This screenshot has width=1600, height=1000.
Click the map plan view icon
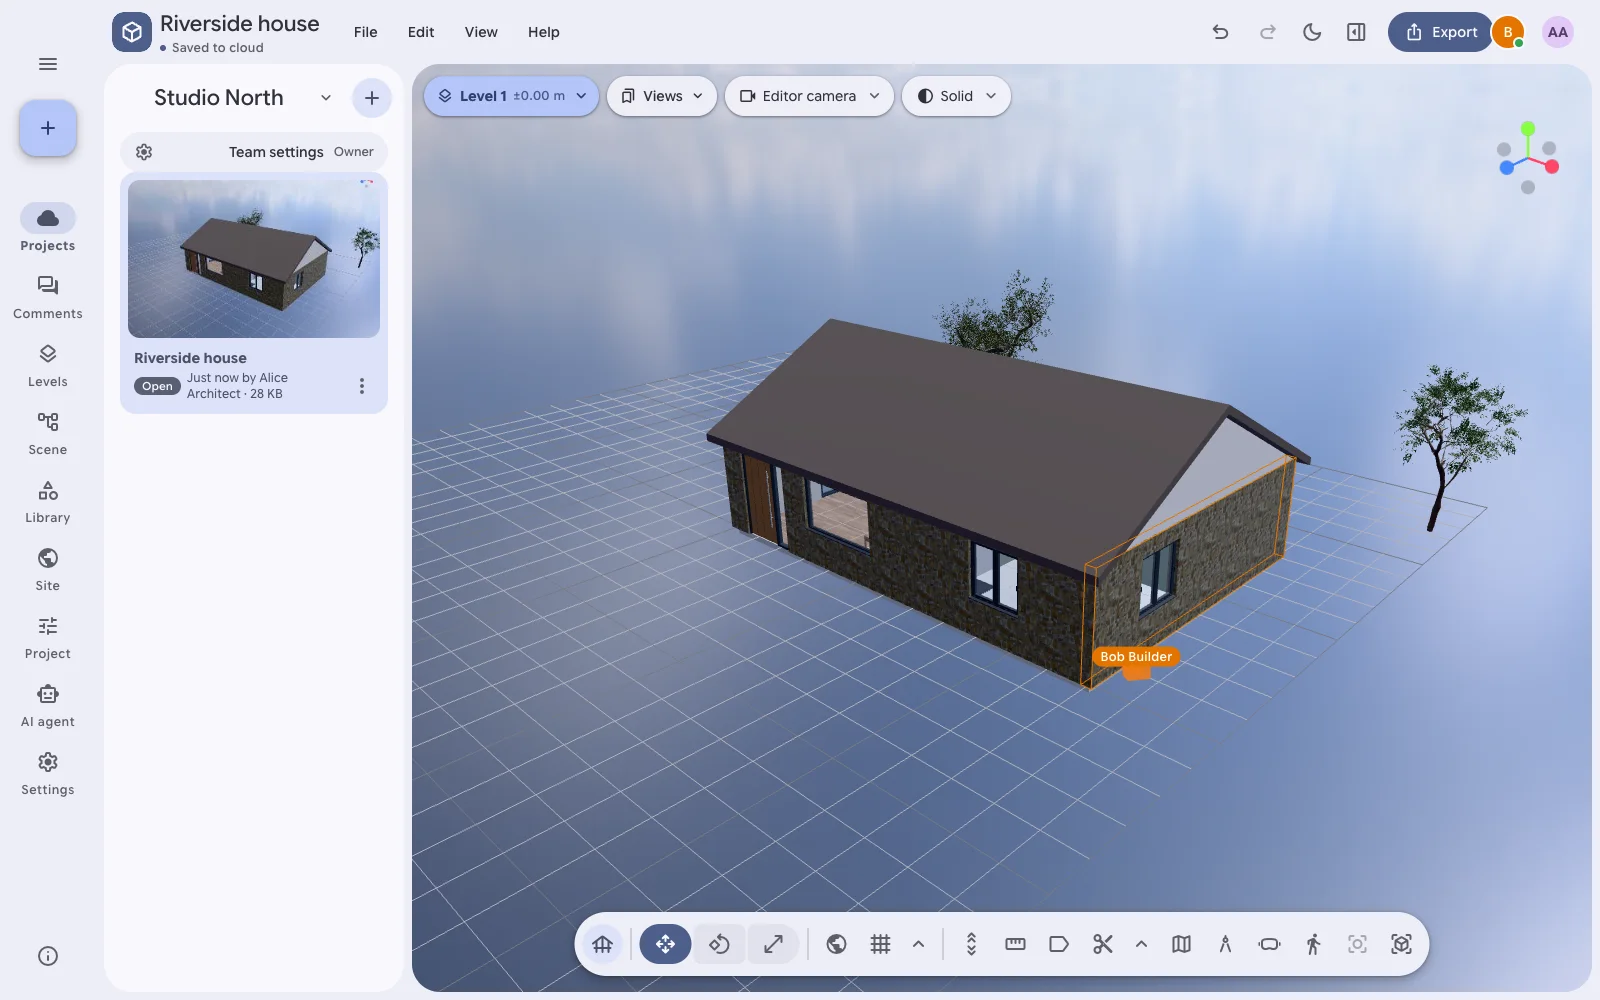tap(1181, 944)
